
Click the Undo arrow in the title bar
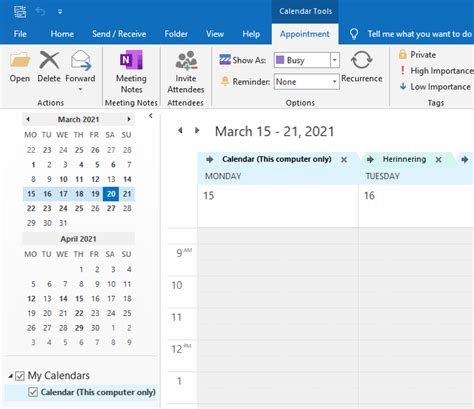coord(41,12)
